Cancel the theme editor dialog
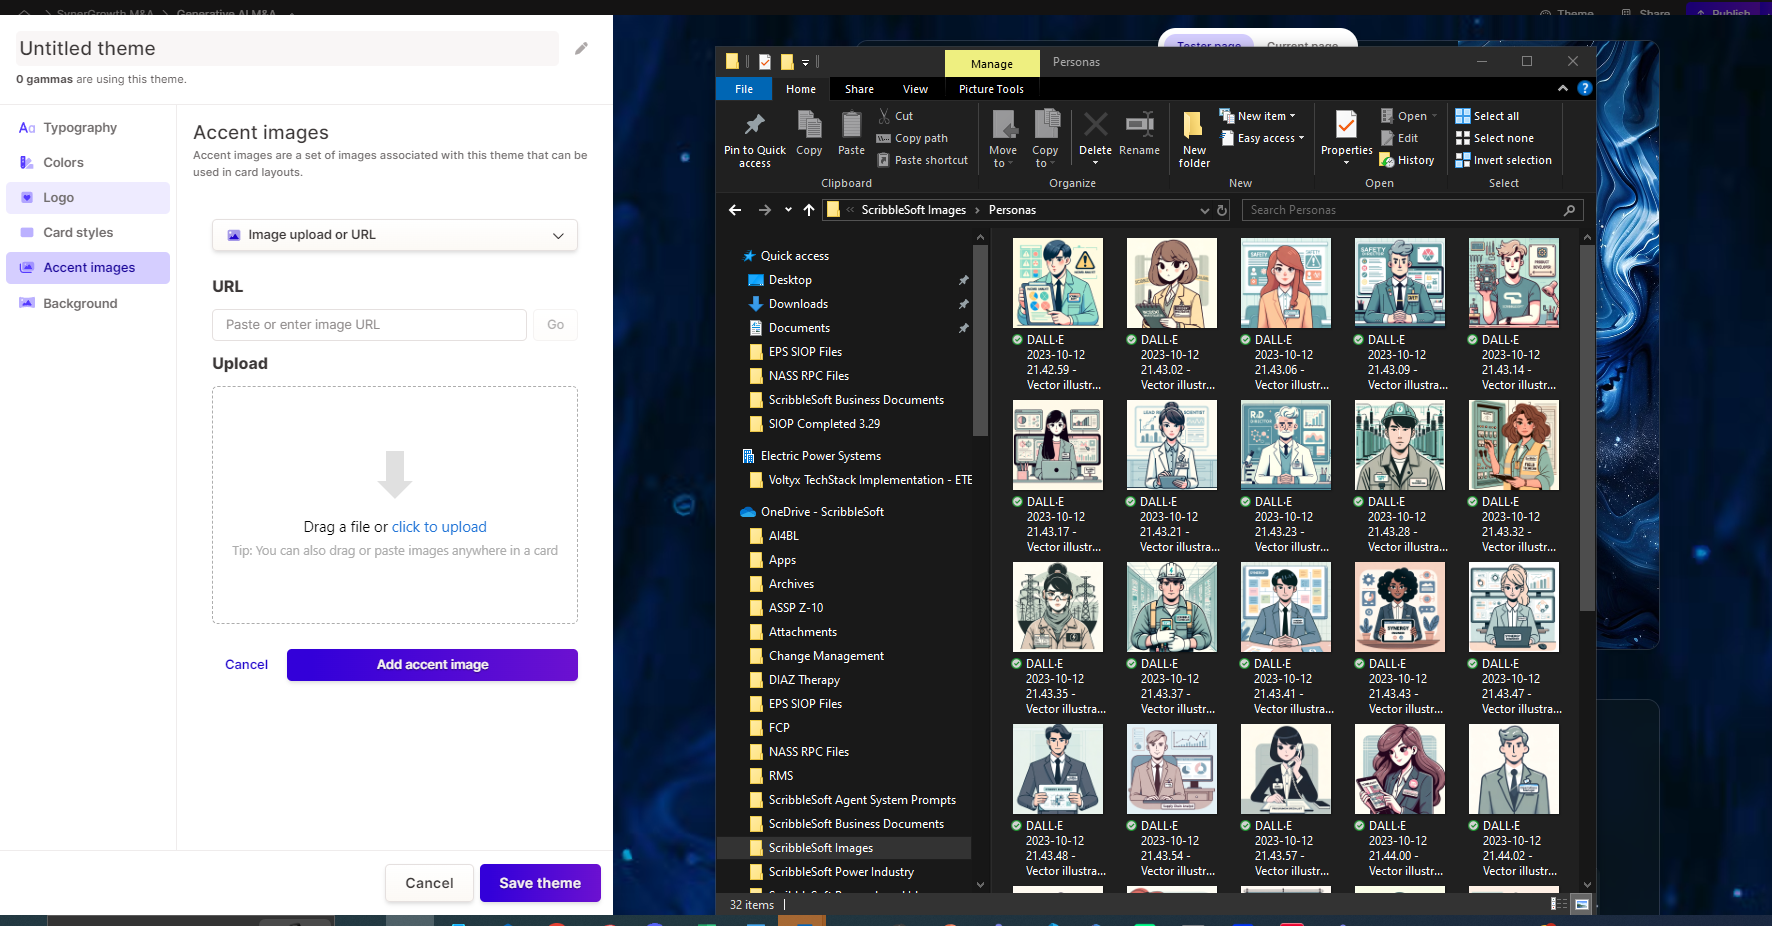The height and width of the screenshot is (926, 1772). (429, 883)
